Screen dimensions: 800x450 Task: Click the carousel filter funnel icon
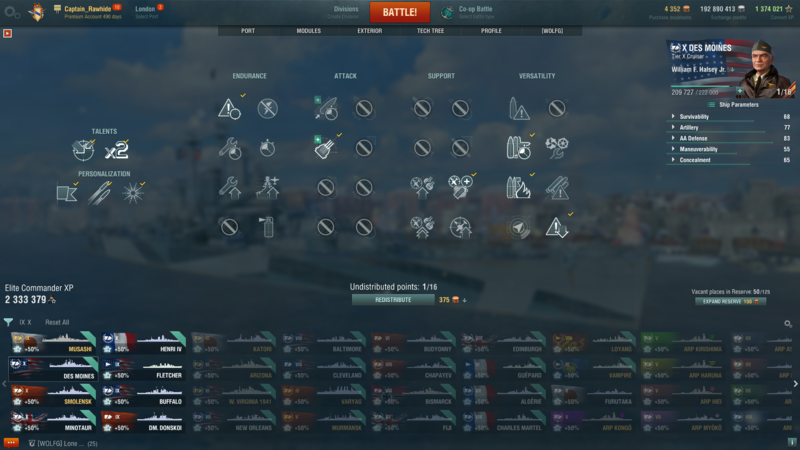[8, 322]
